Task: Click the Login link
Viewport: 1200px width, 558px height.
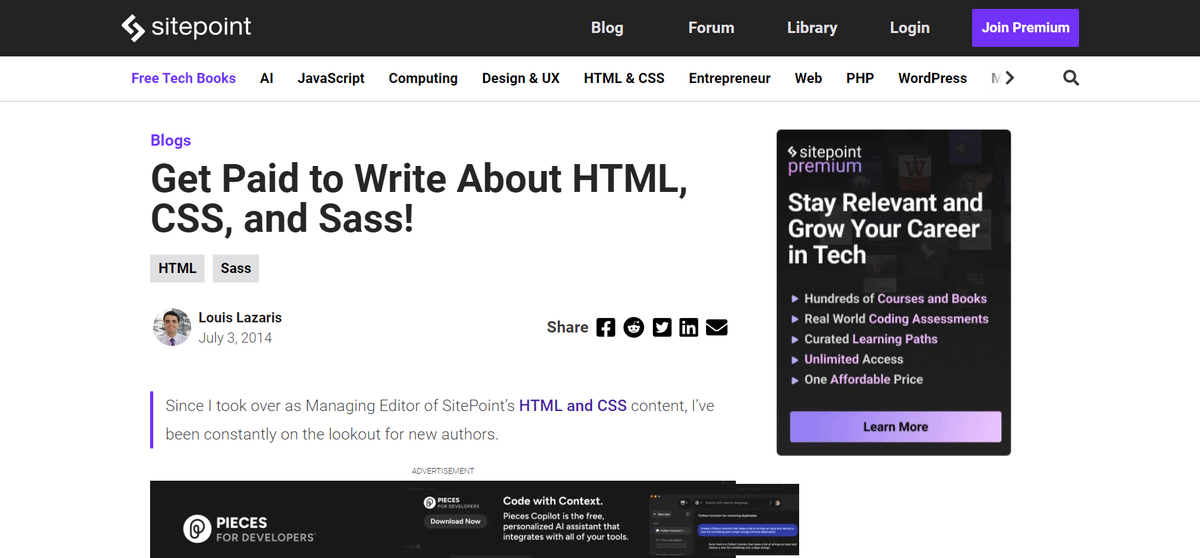Action: click(910, 28)
